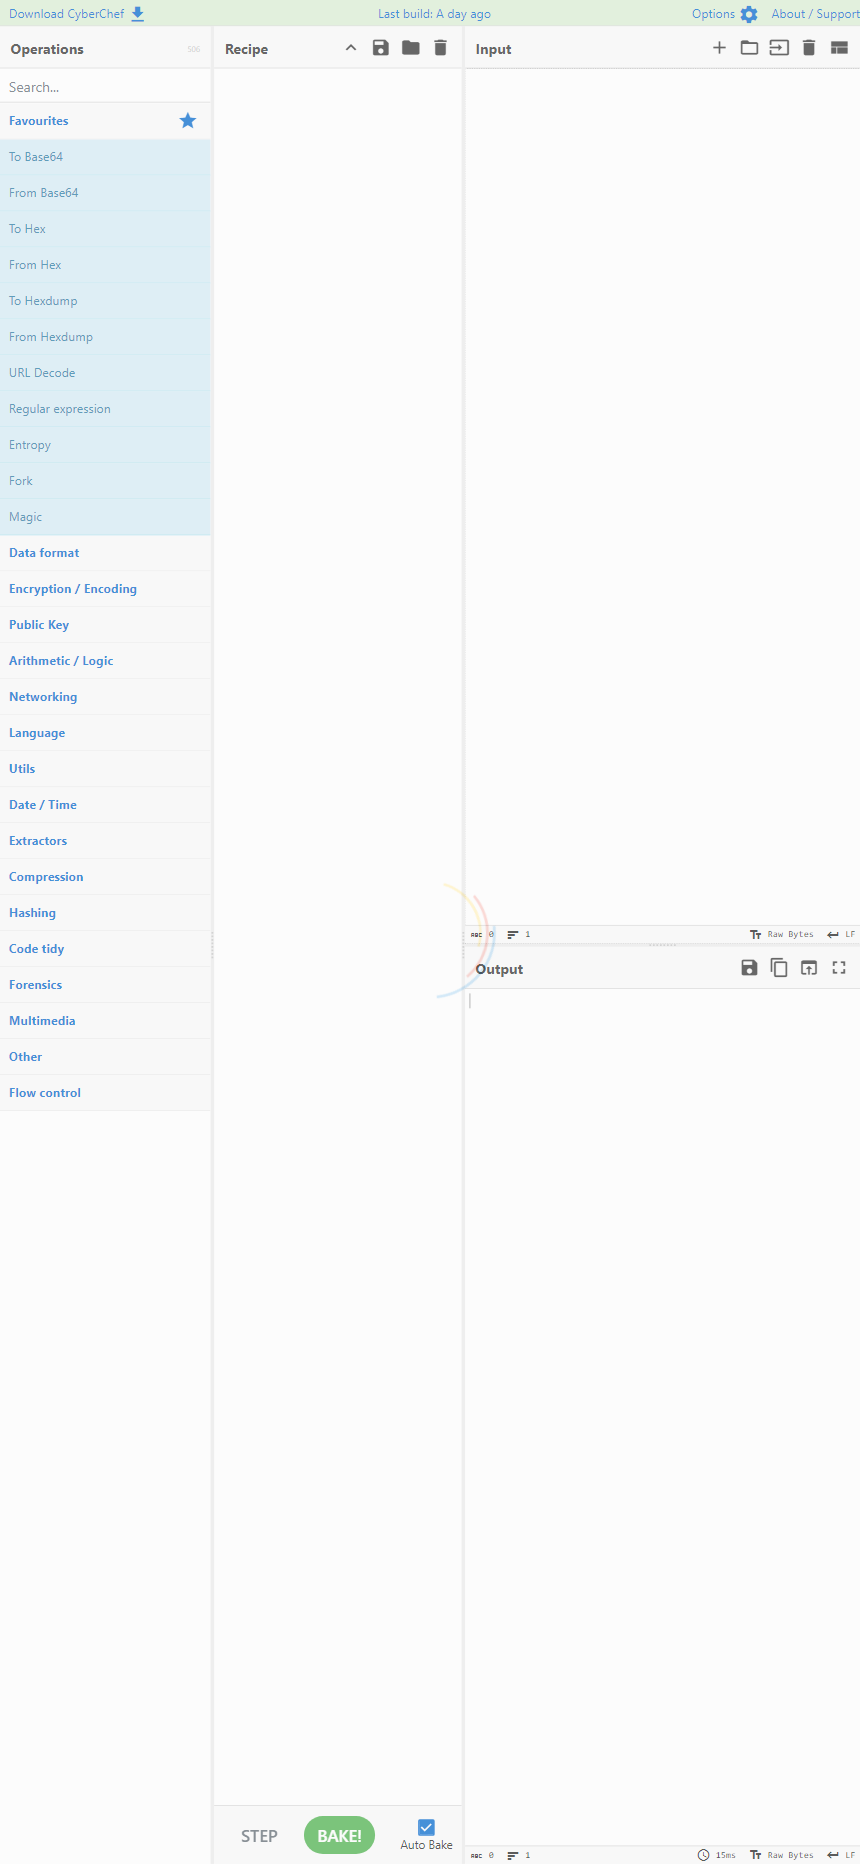Open the About / Support link
This screenshot has height=1864, width=860.
815,14
